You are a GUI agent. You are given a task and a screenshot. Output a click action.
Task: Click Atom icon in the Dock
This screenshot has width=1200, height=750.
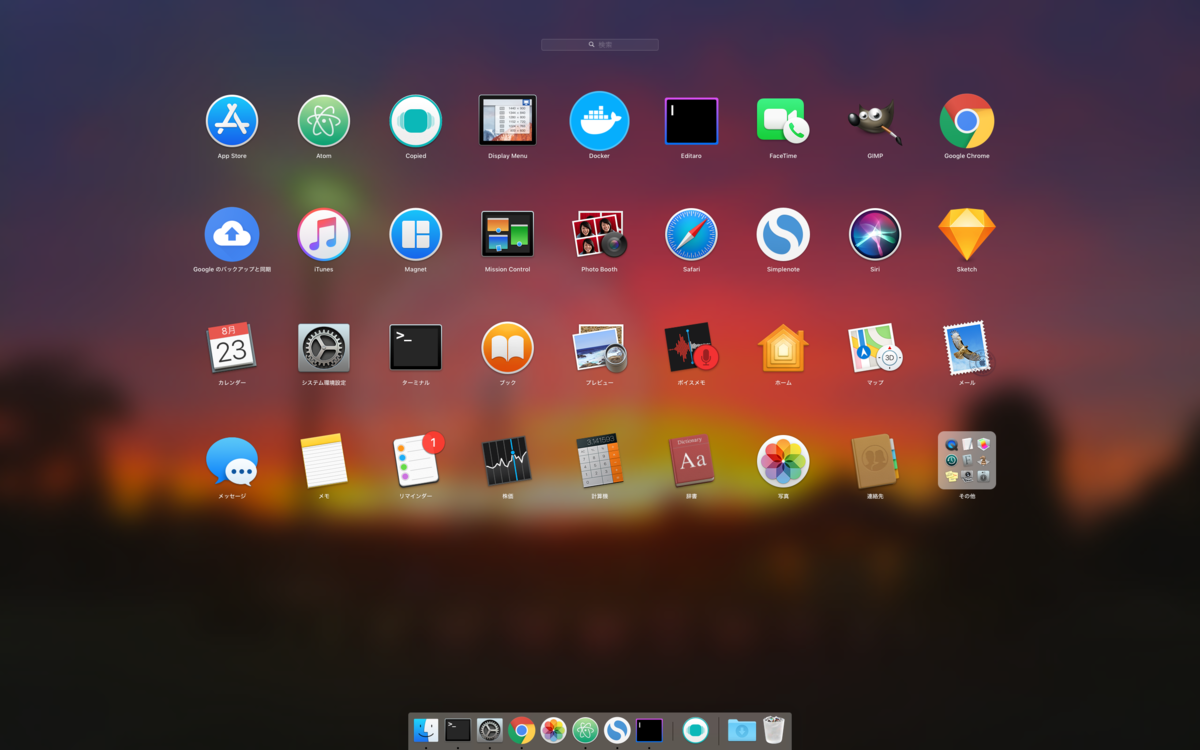tap(585, 730)
